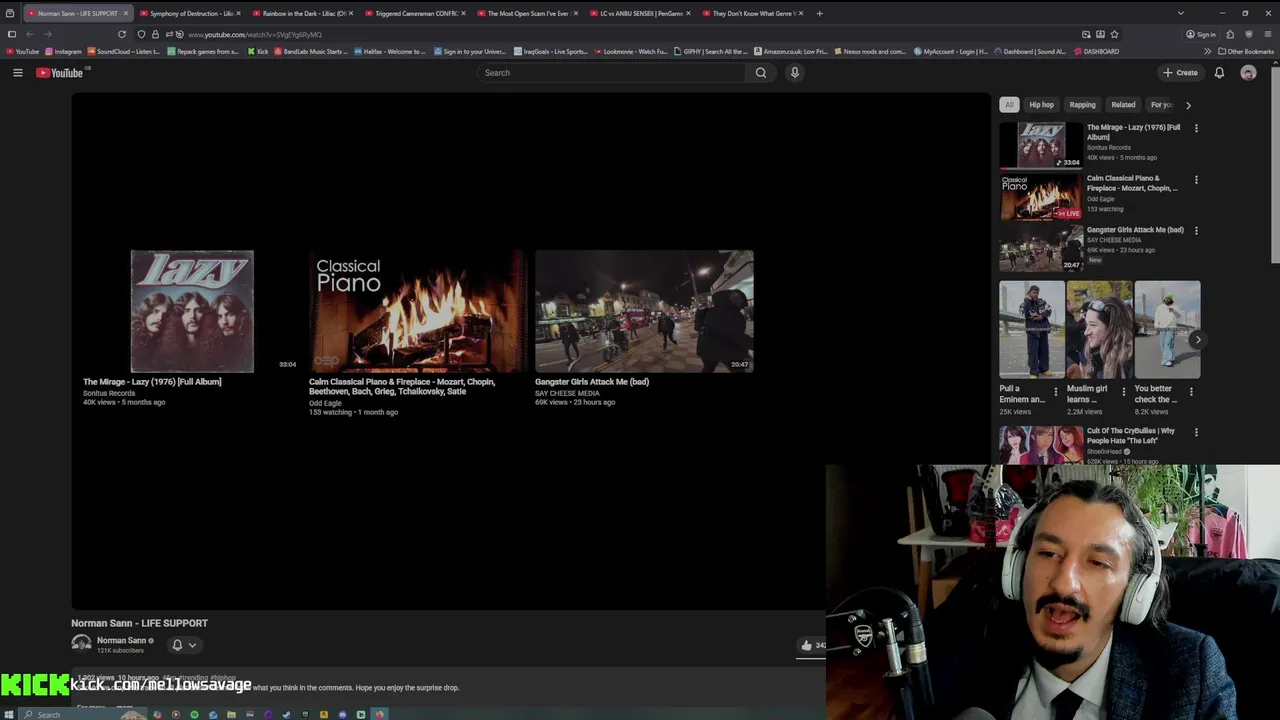1280x720 pixels.
Task: Show more filter chips with right arrow
Action: tap(1188, 105)
